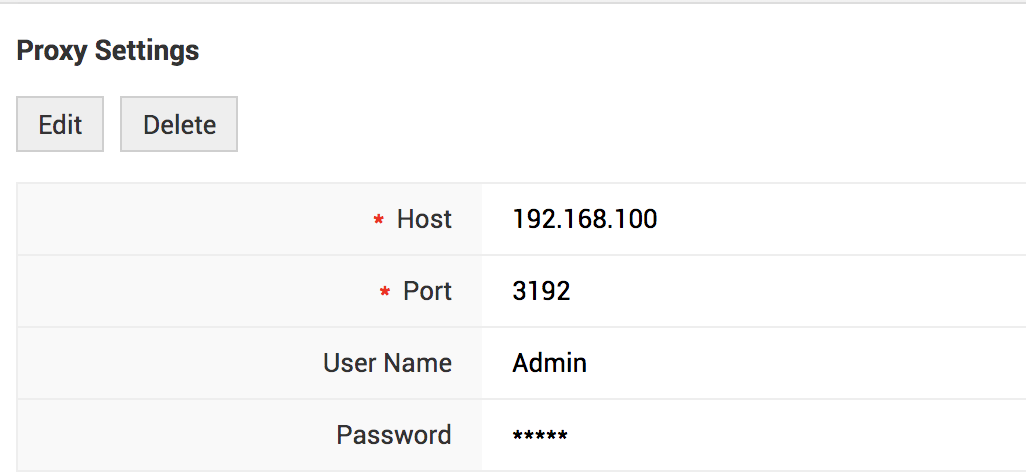Click the Edit button
1026x476 pixels.
coord(60,125)
